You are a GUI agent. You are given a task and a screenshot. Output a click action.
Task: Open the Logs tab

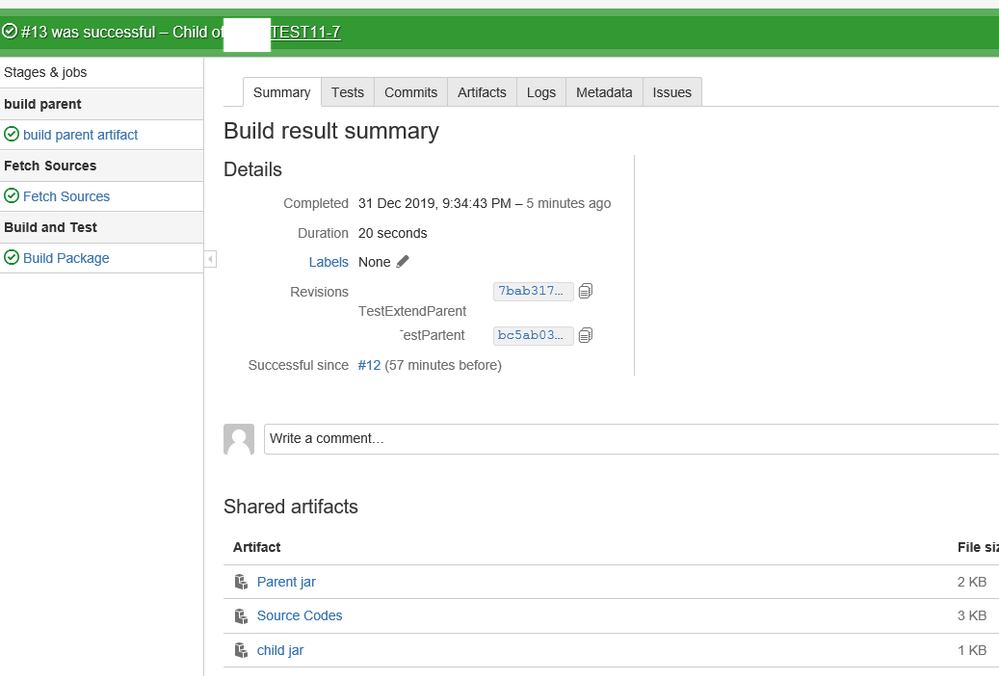(x=541, y=92)
